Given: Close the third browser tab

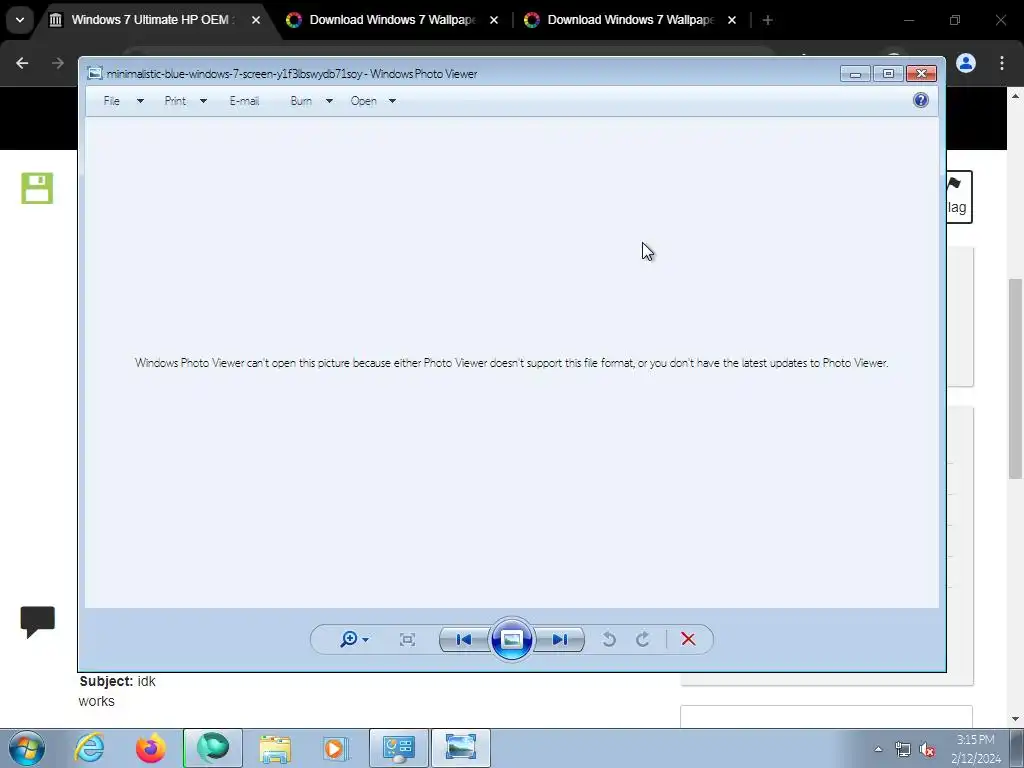Looking at the screenshot, I should [732, 20].
